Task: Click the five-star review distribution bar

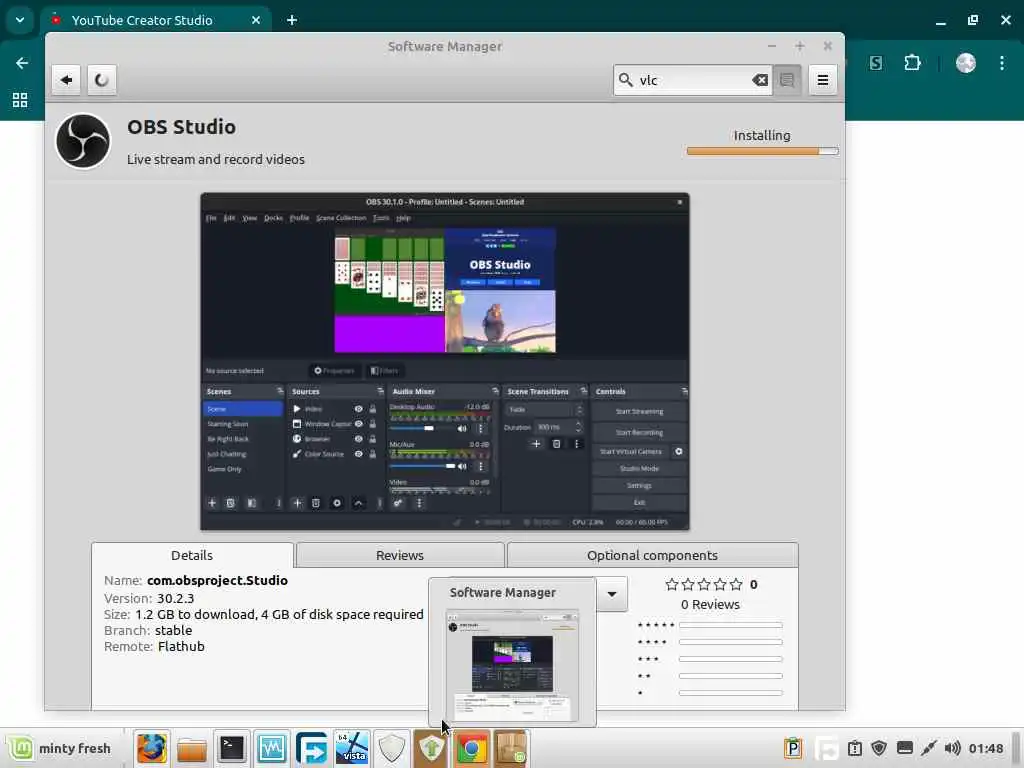Action: pos(730,625)
